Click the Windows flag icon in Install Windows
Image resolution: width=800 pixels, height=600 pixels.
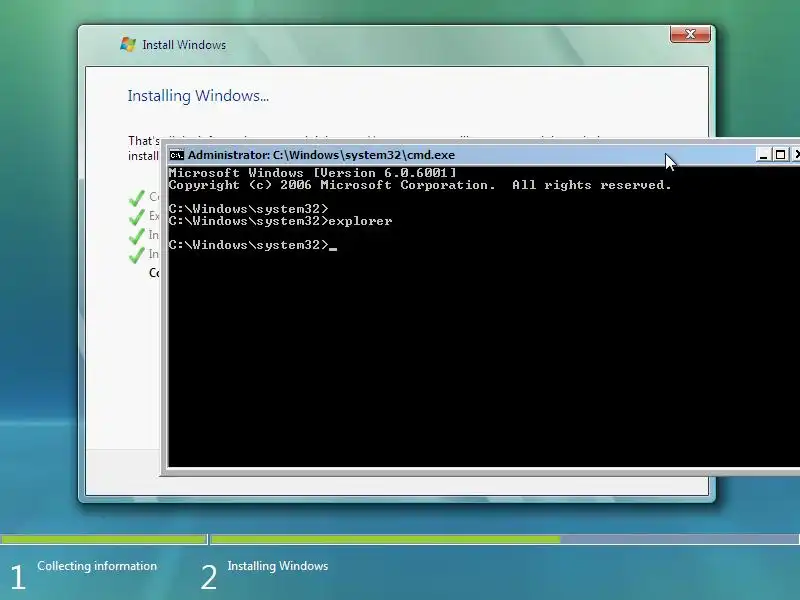128,44
